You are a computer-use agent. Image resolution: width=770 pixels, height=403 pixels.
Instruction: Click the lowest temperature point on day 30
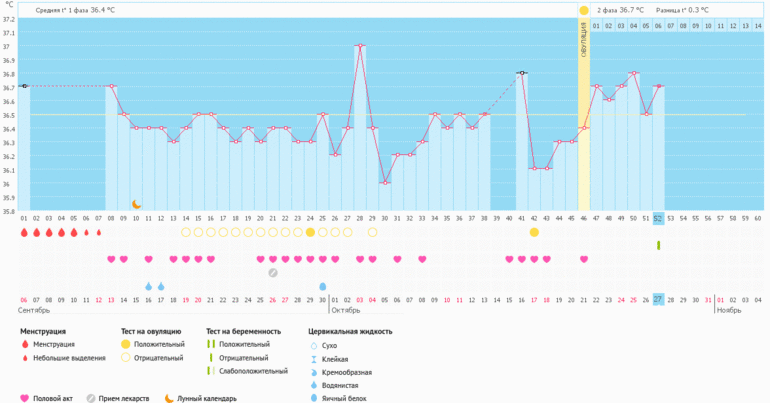point(385,182)
